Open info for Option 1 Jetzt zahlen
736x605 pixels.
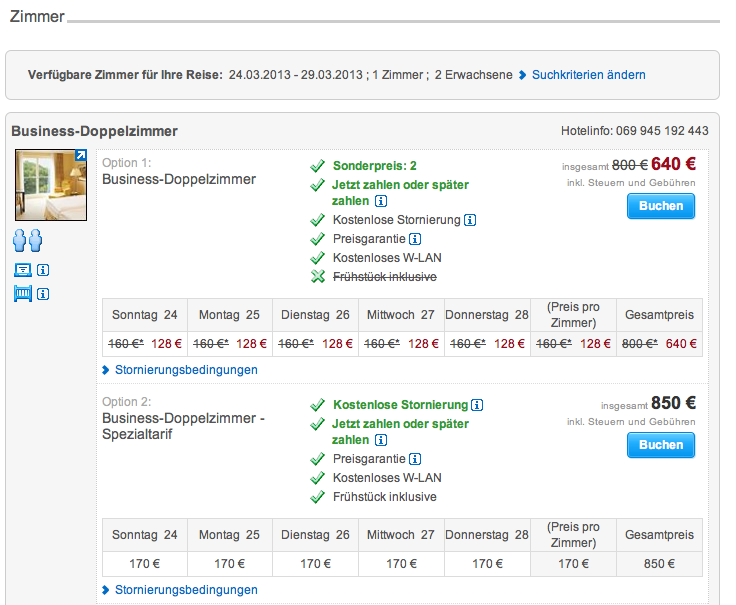point(380,201)
